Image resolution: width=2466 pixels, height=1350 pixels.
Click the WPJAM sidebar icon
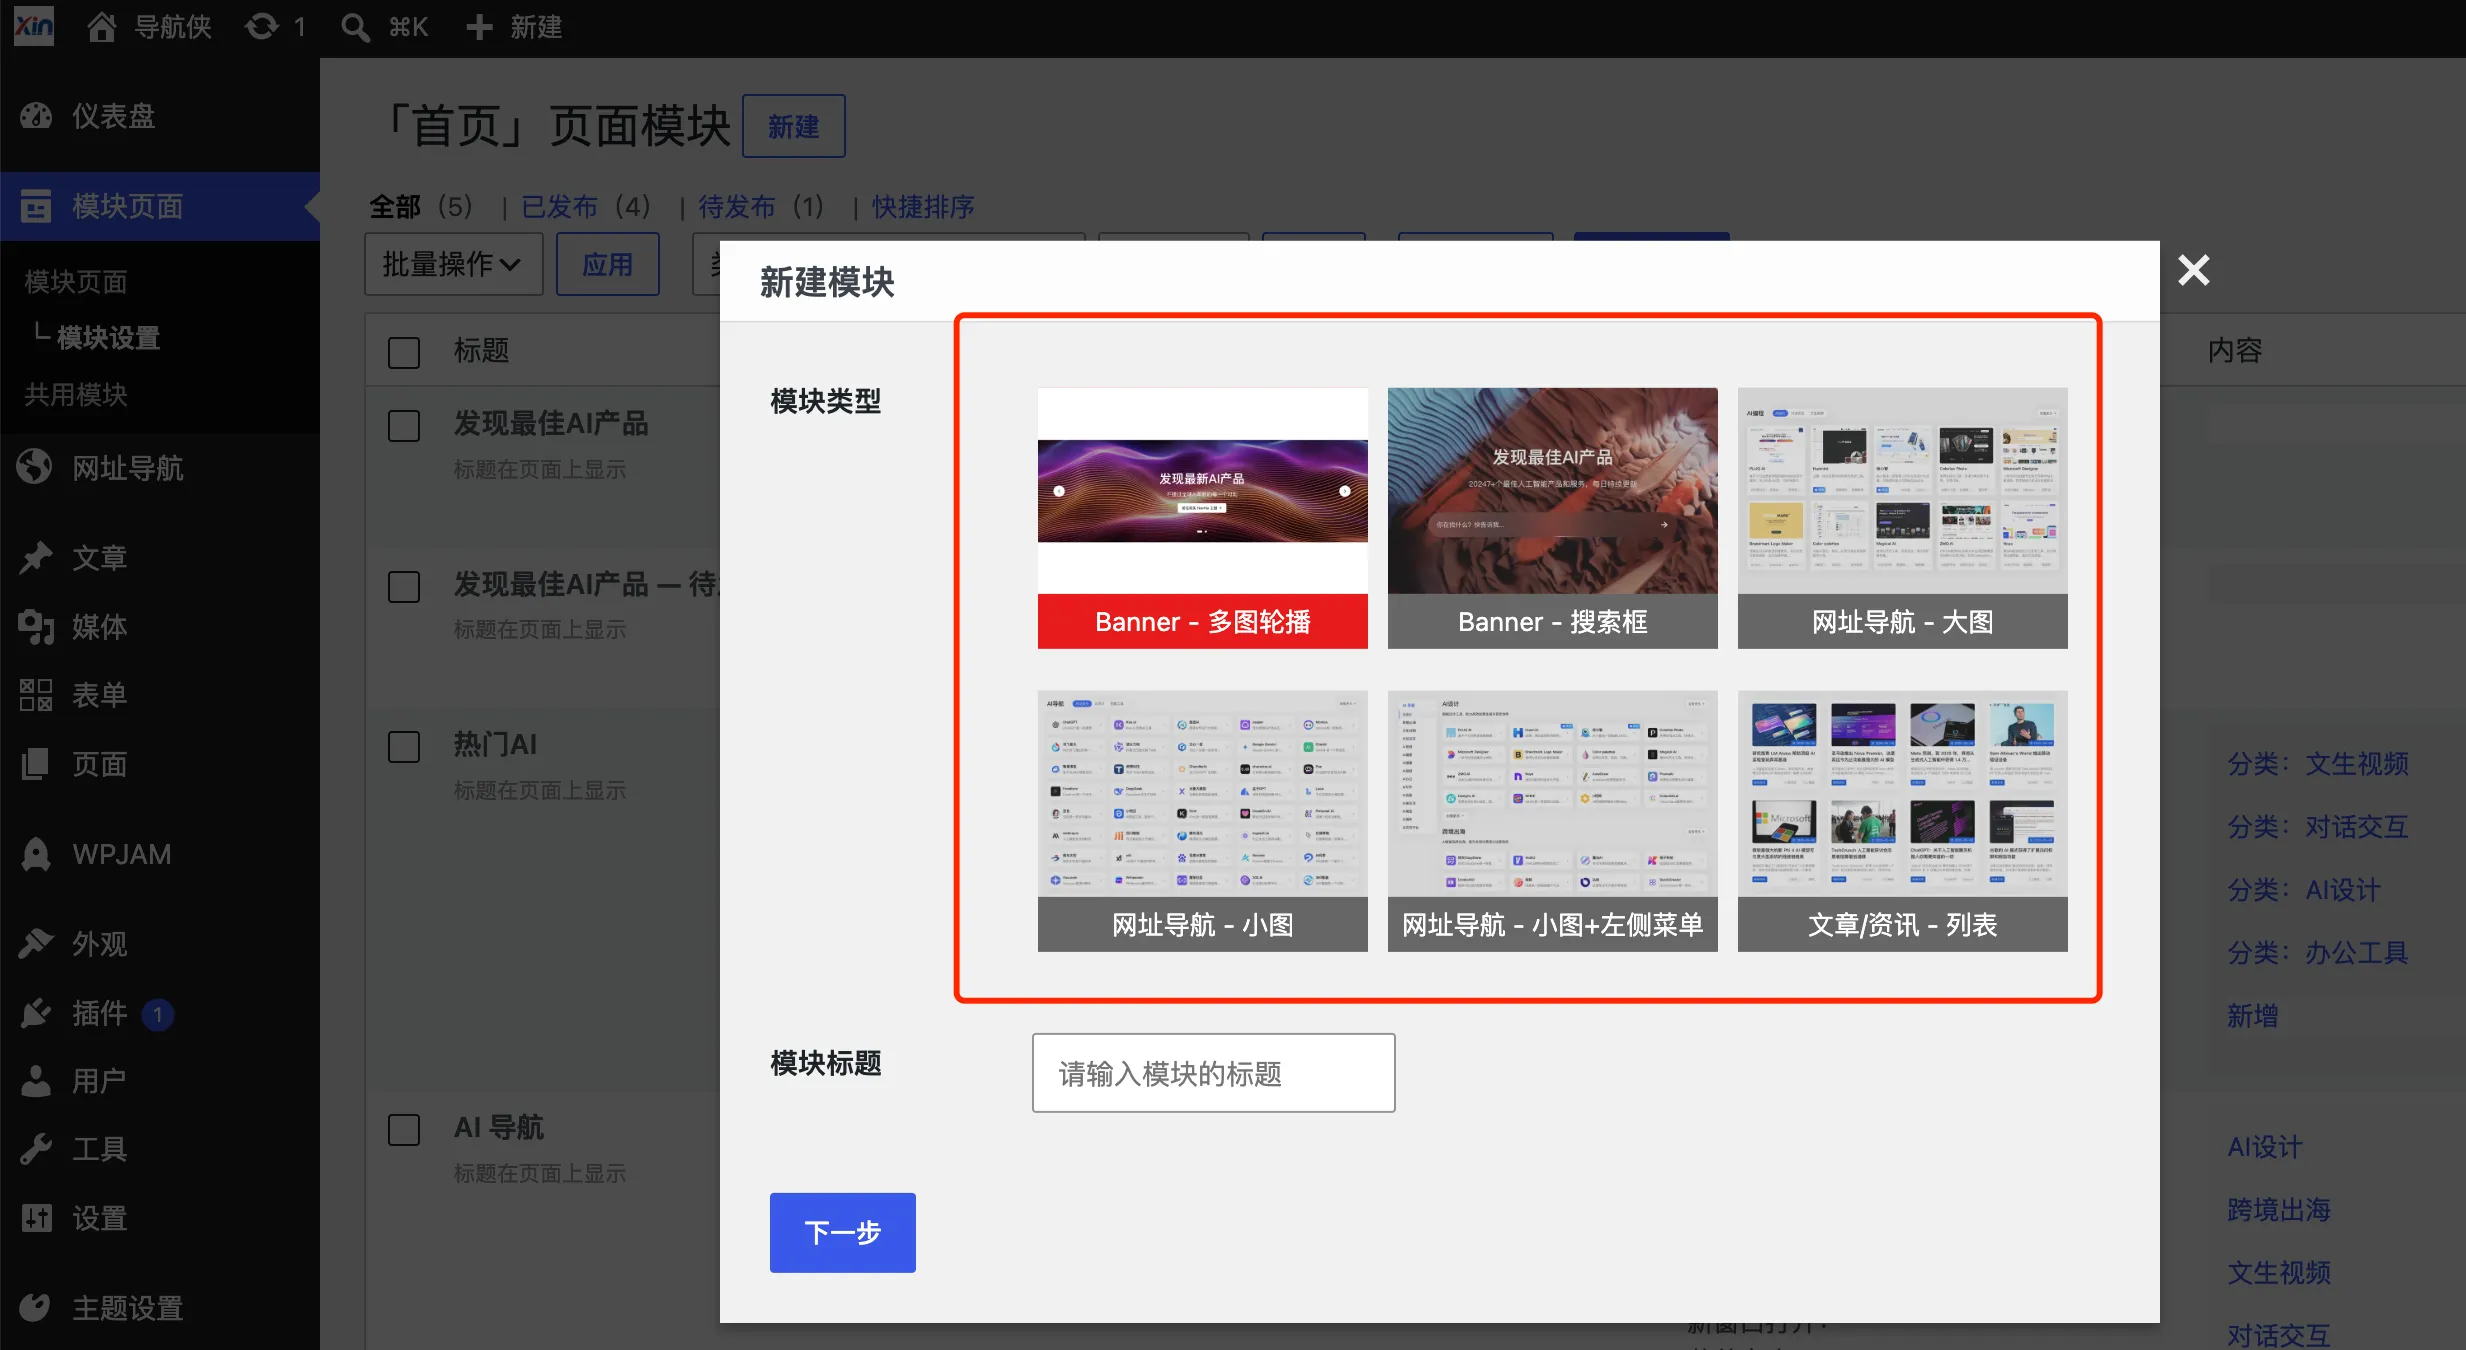[36, 854]
